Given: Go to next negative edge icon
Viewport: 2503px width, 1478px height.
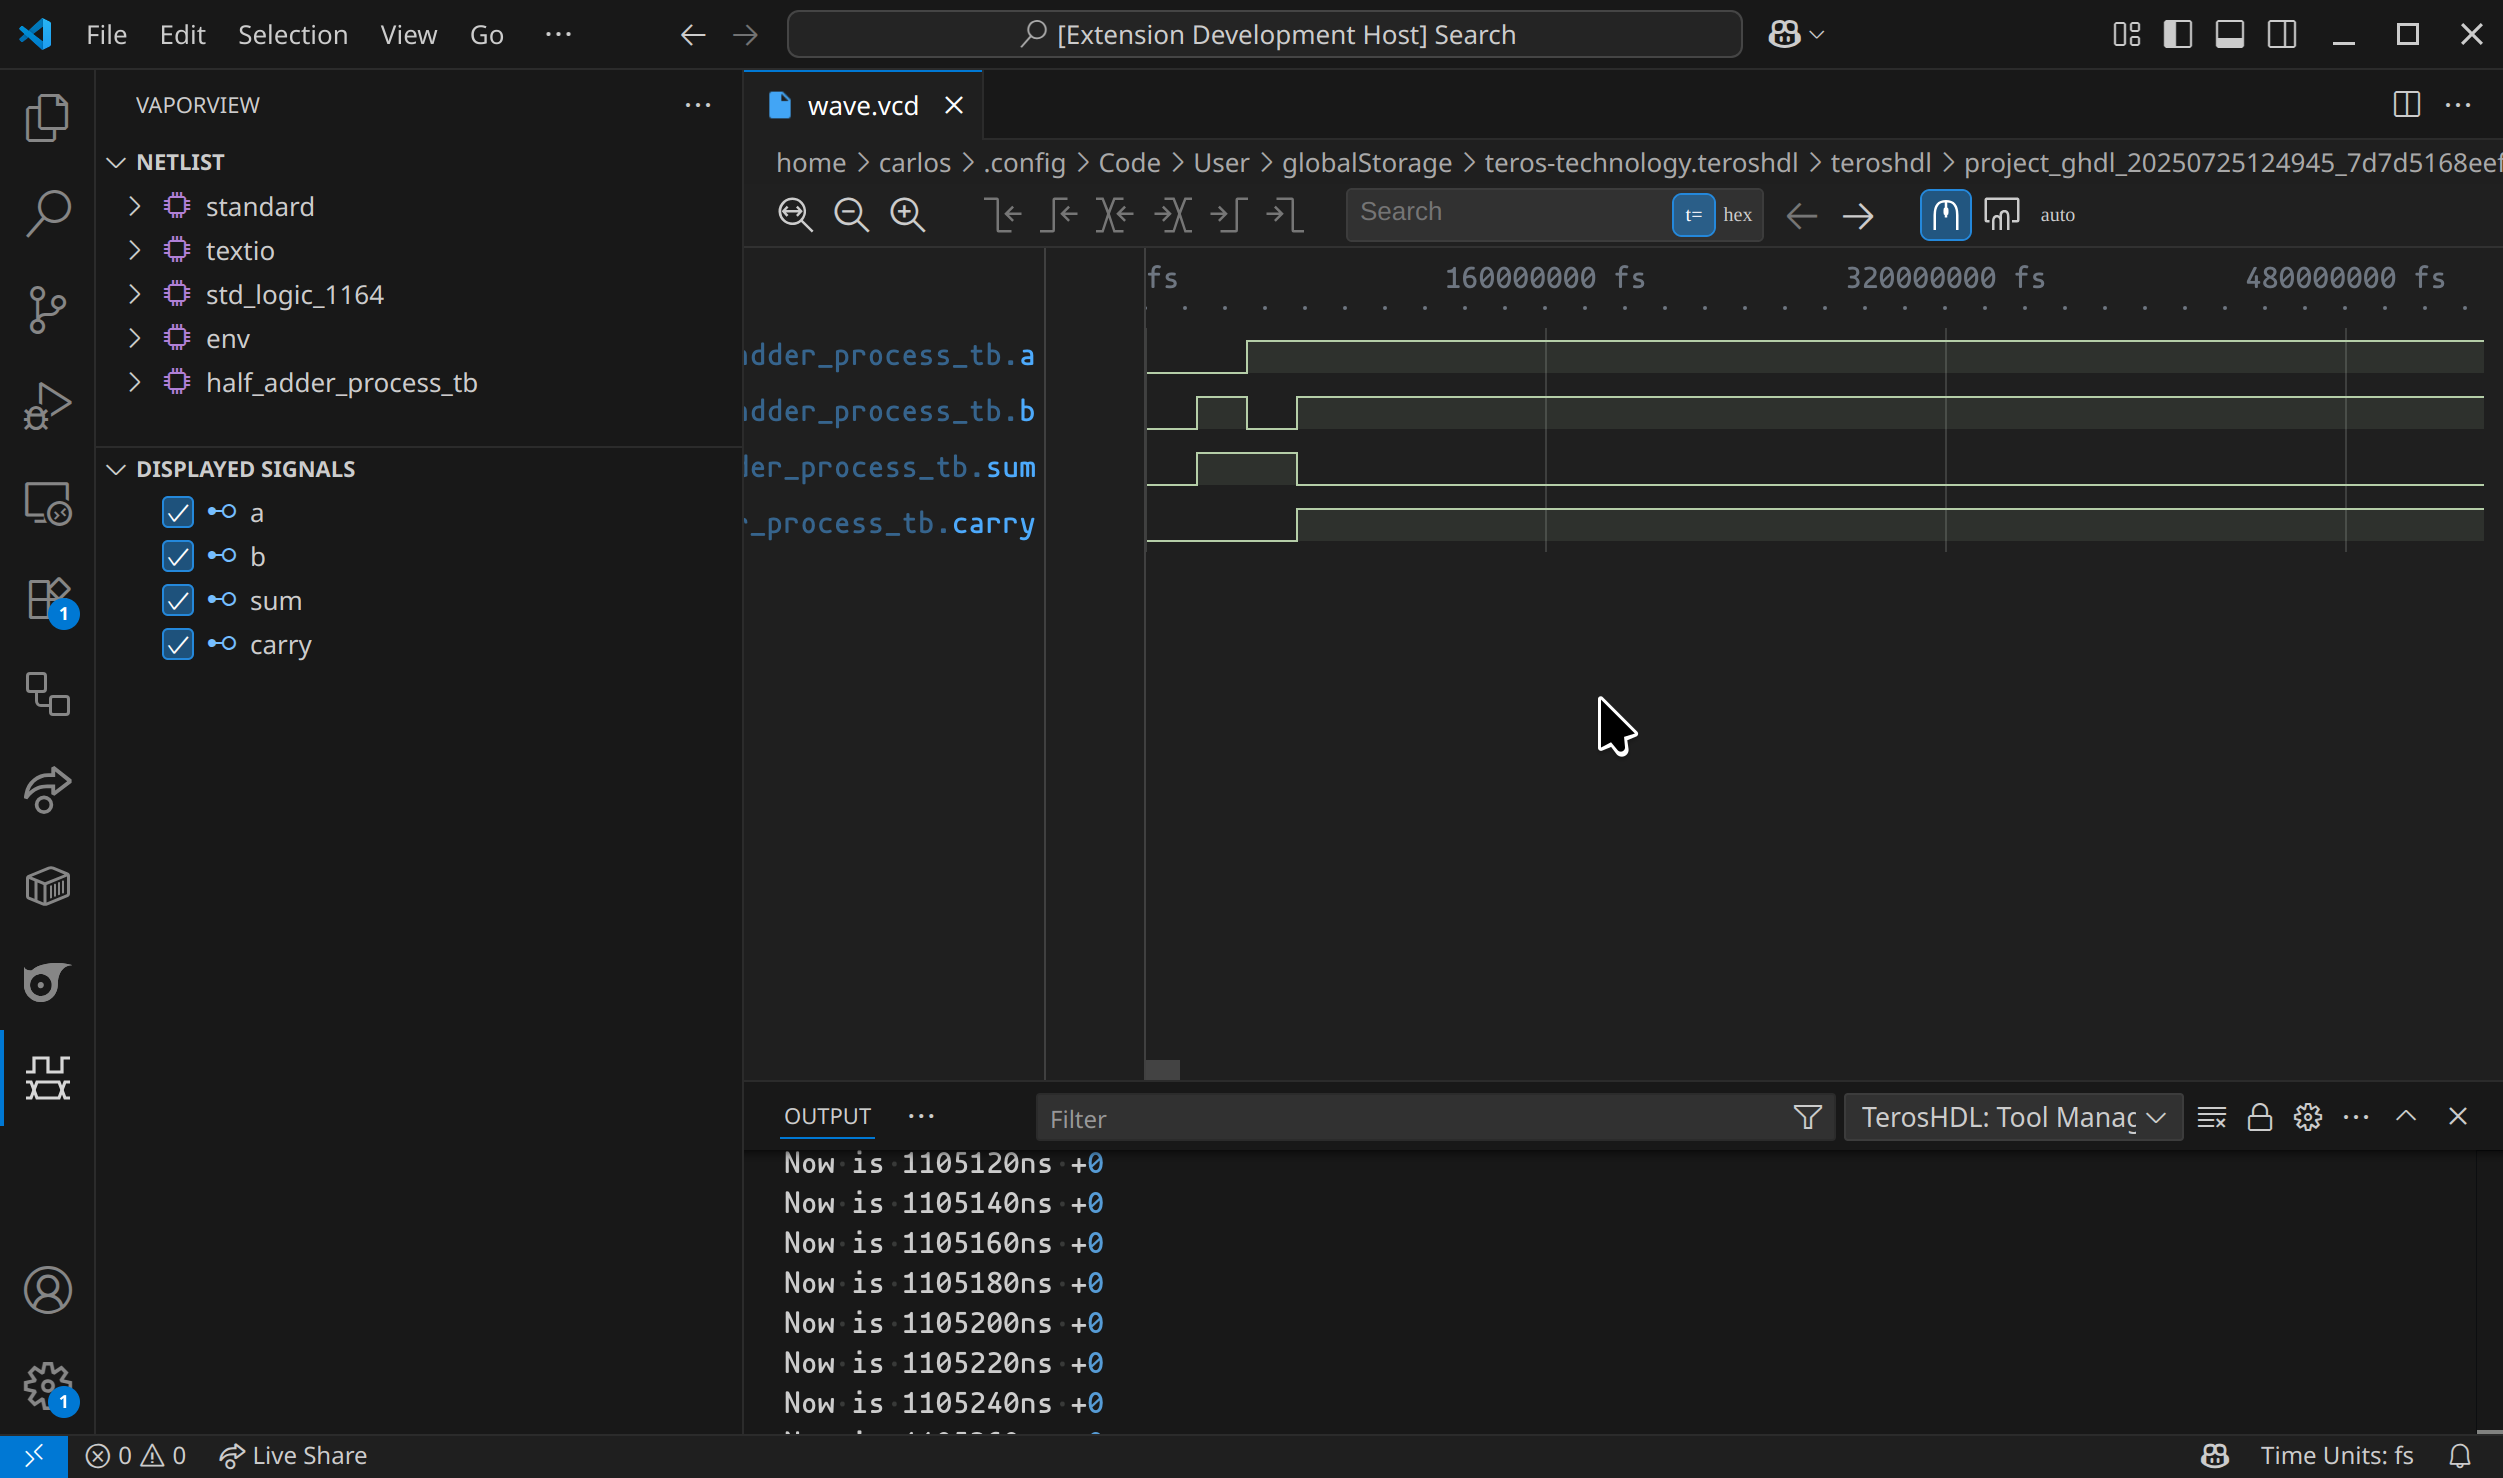Looking at the screenshot, I should pos(1284,215).
